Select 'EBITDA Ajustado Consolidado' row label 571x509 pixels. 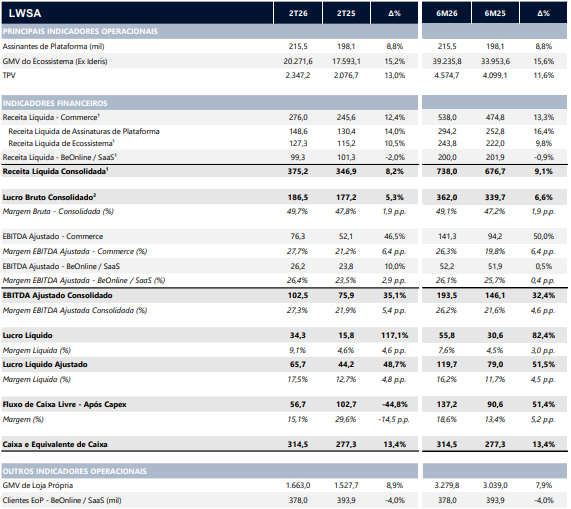[58, 296]
